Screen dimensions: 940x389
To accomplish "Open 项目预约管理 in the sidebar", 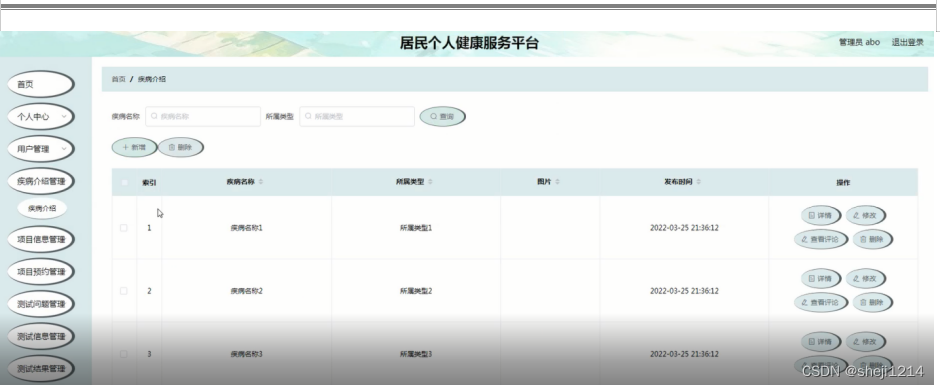I will coord(41,272).
